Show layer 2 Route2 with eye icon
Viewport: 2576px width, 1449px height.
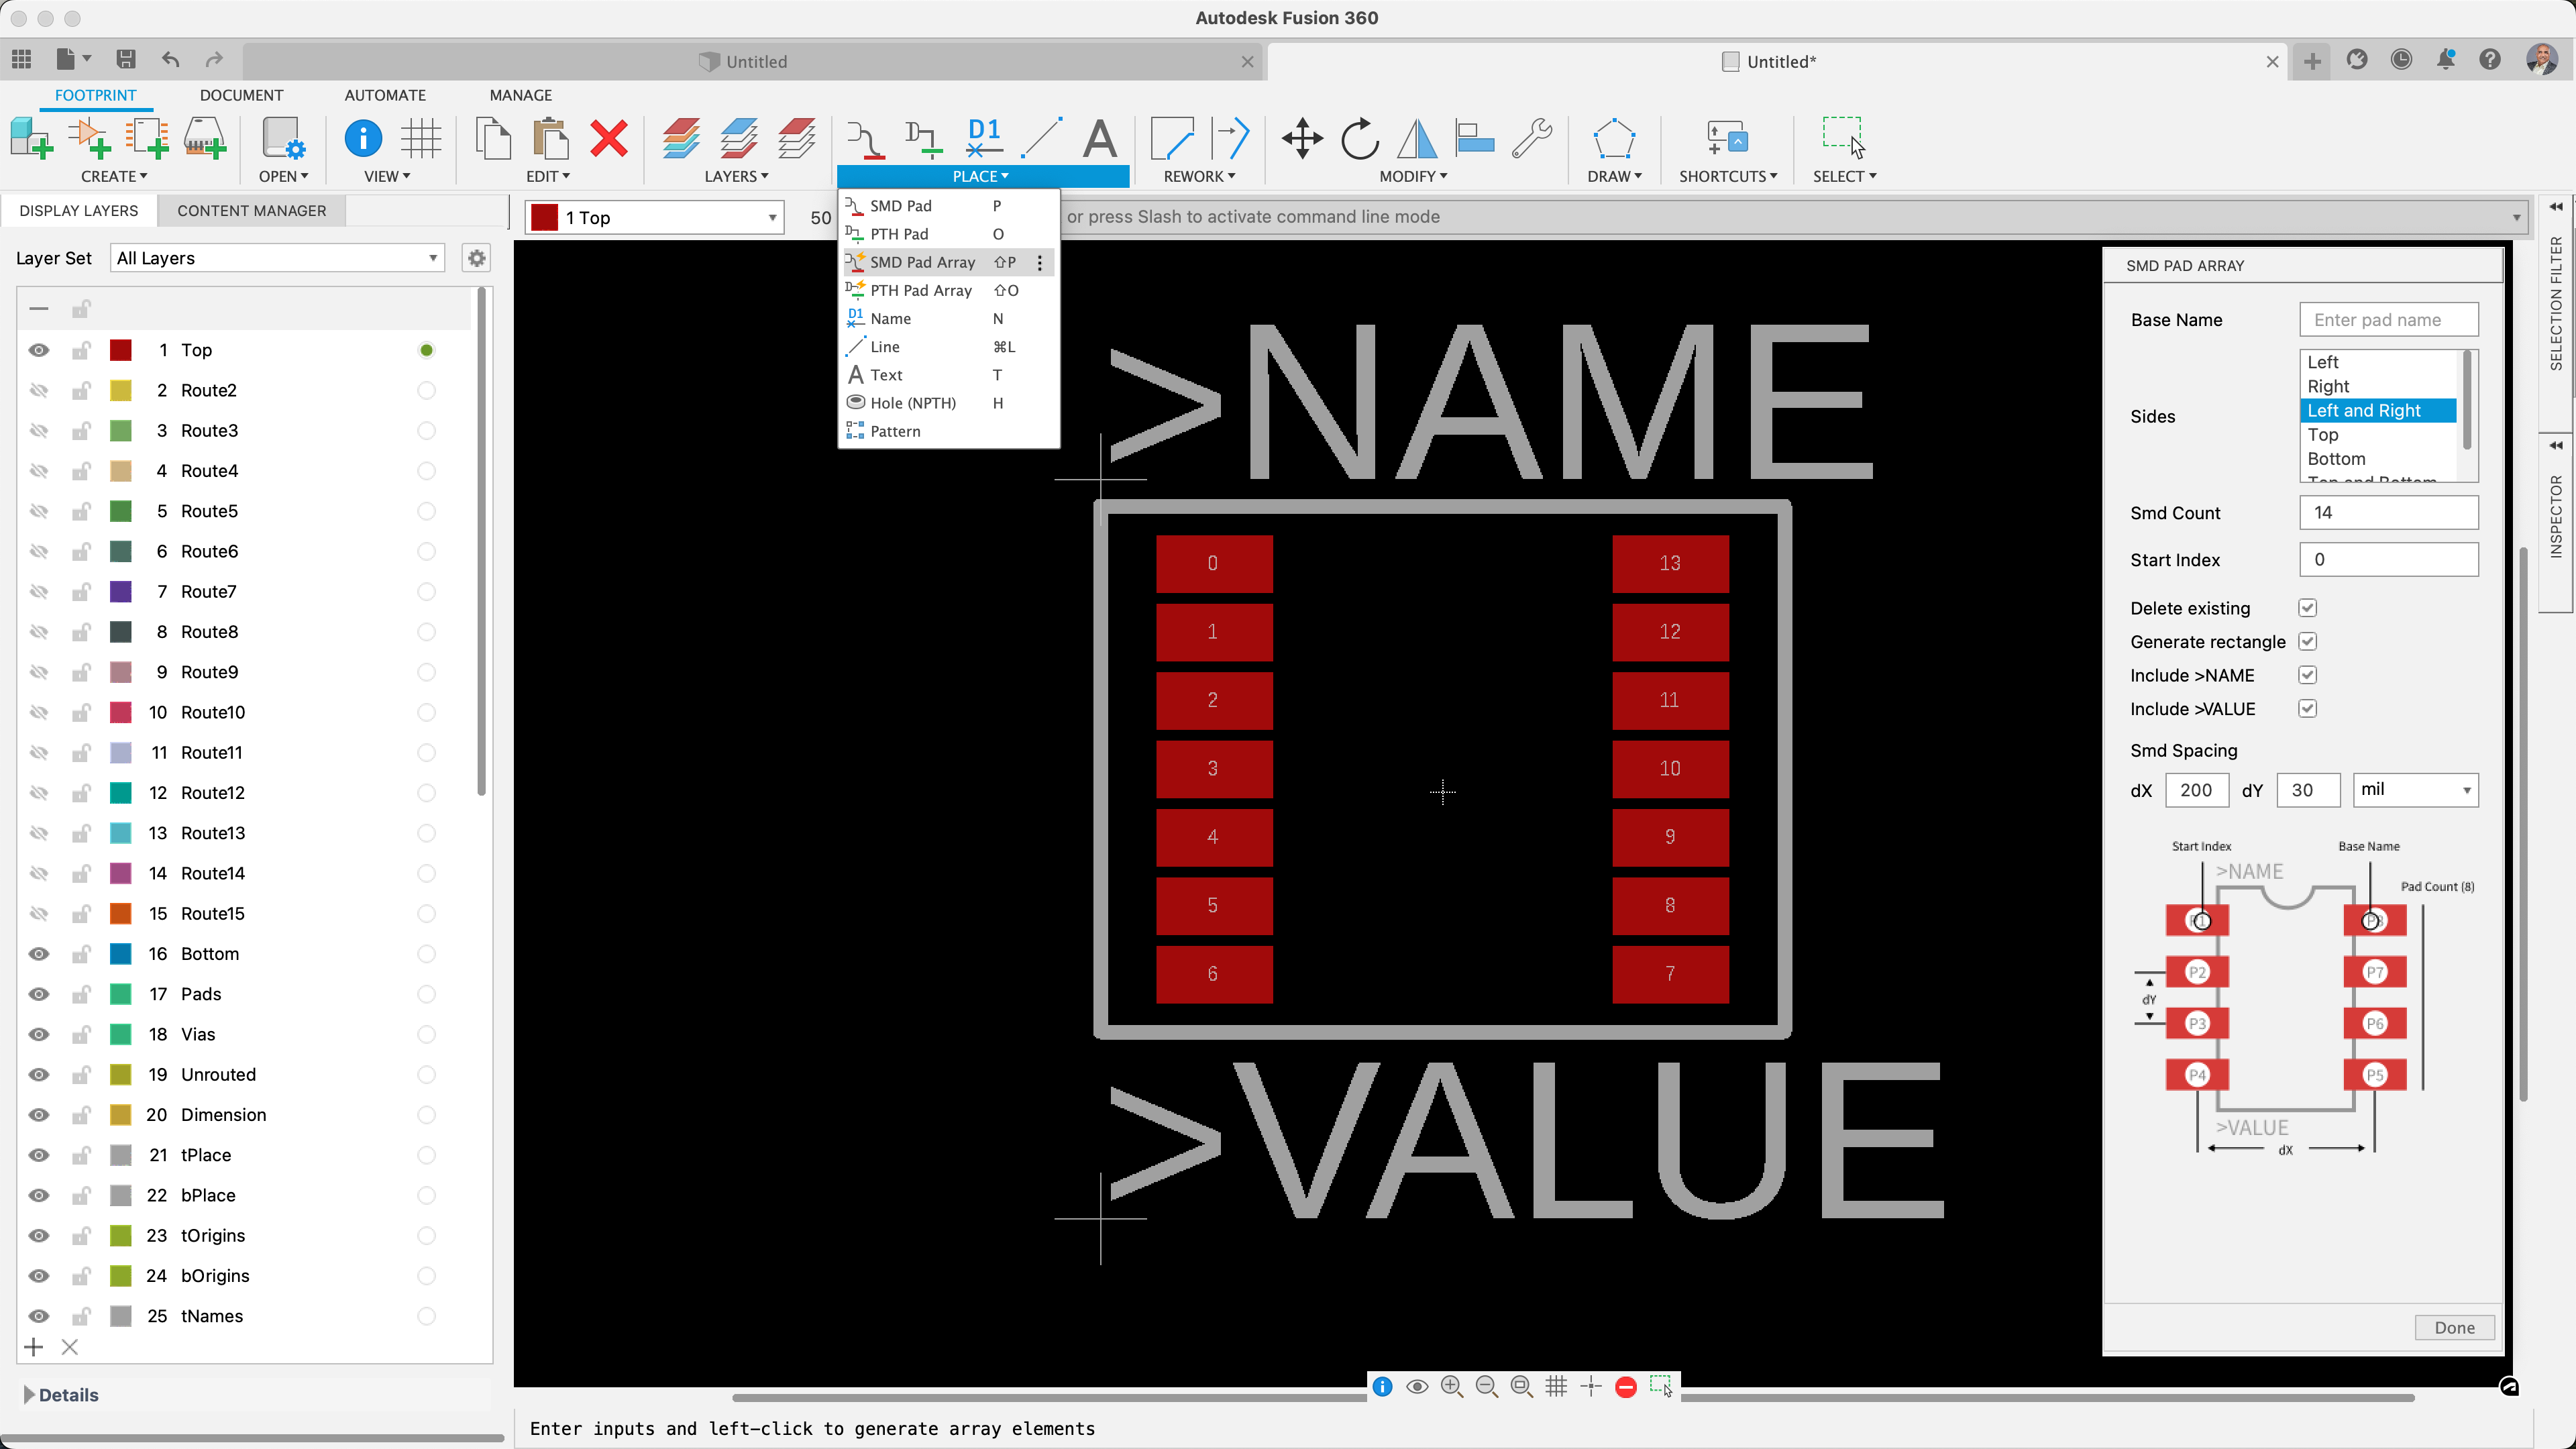tap(38, 390)
